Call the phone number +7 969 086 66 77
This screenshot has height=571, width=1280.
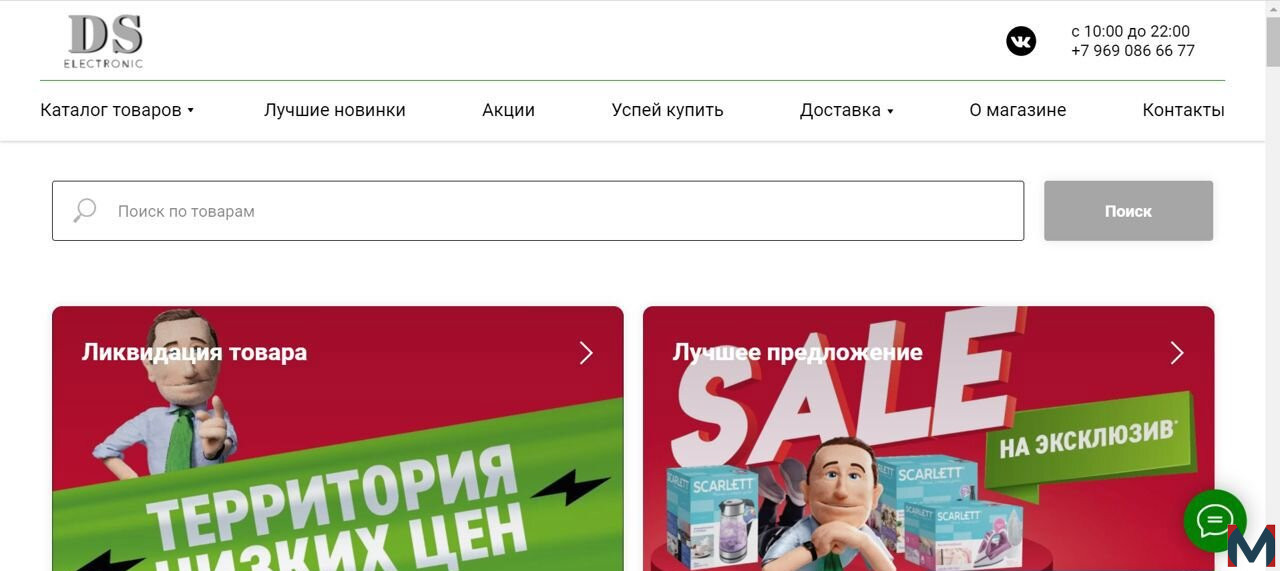pyautogui.click(x=1132, y=51)
